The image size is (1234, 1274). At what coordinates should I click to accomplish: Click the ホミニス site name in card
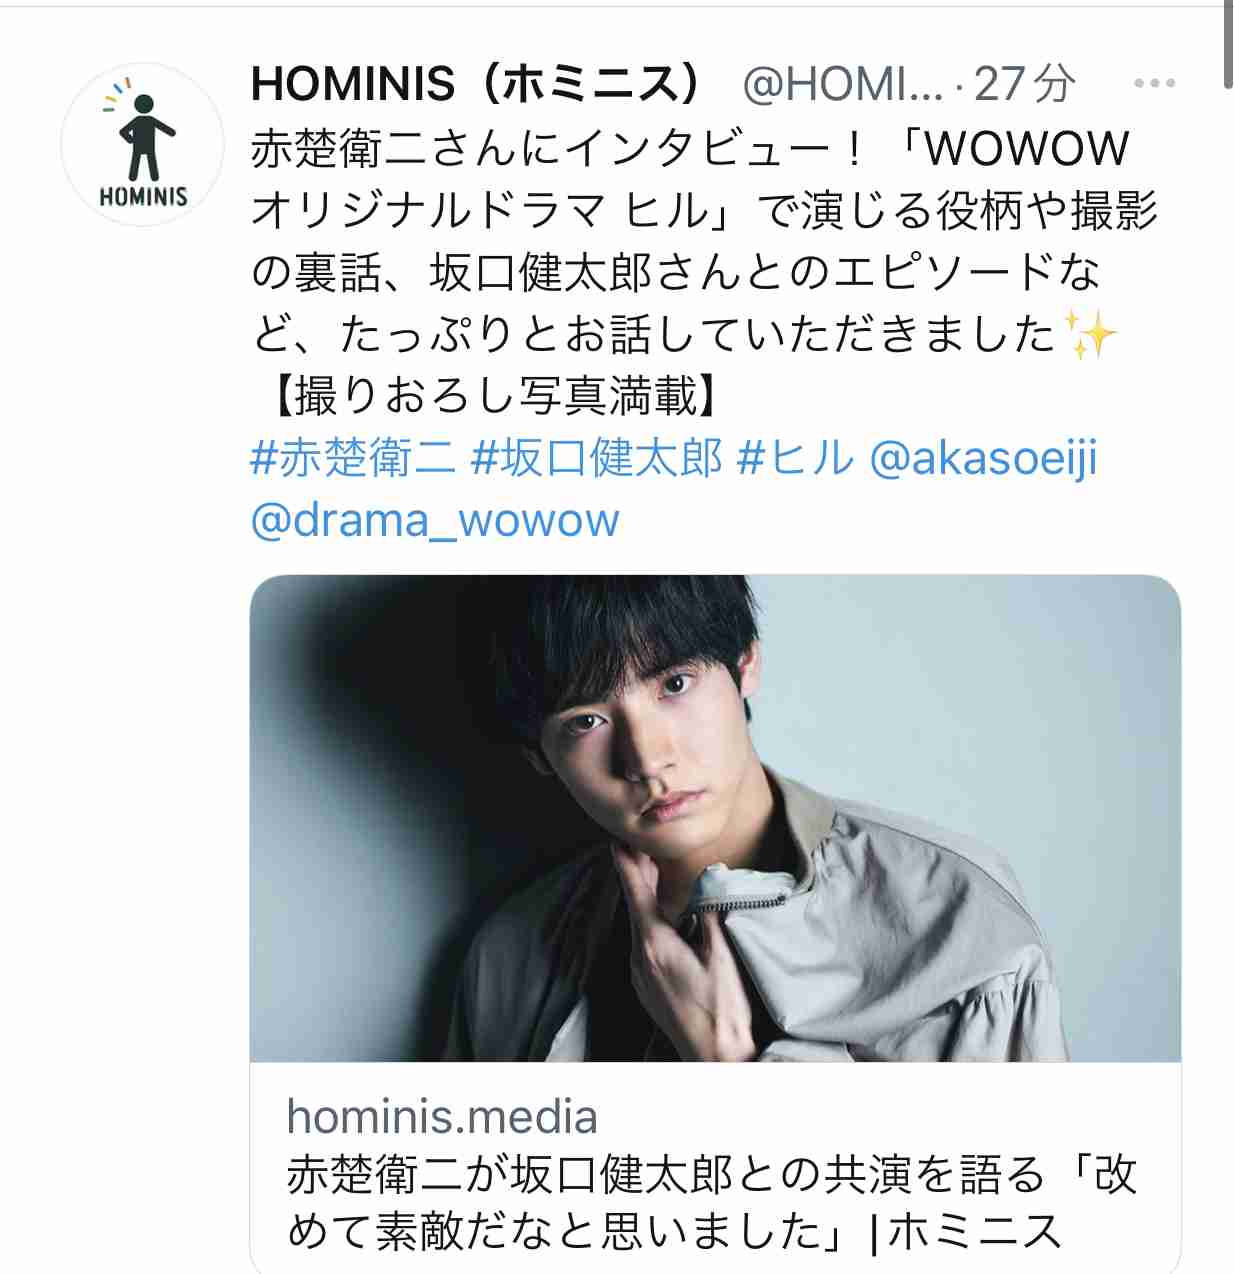coord(975,1232)
